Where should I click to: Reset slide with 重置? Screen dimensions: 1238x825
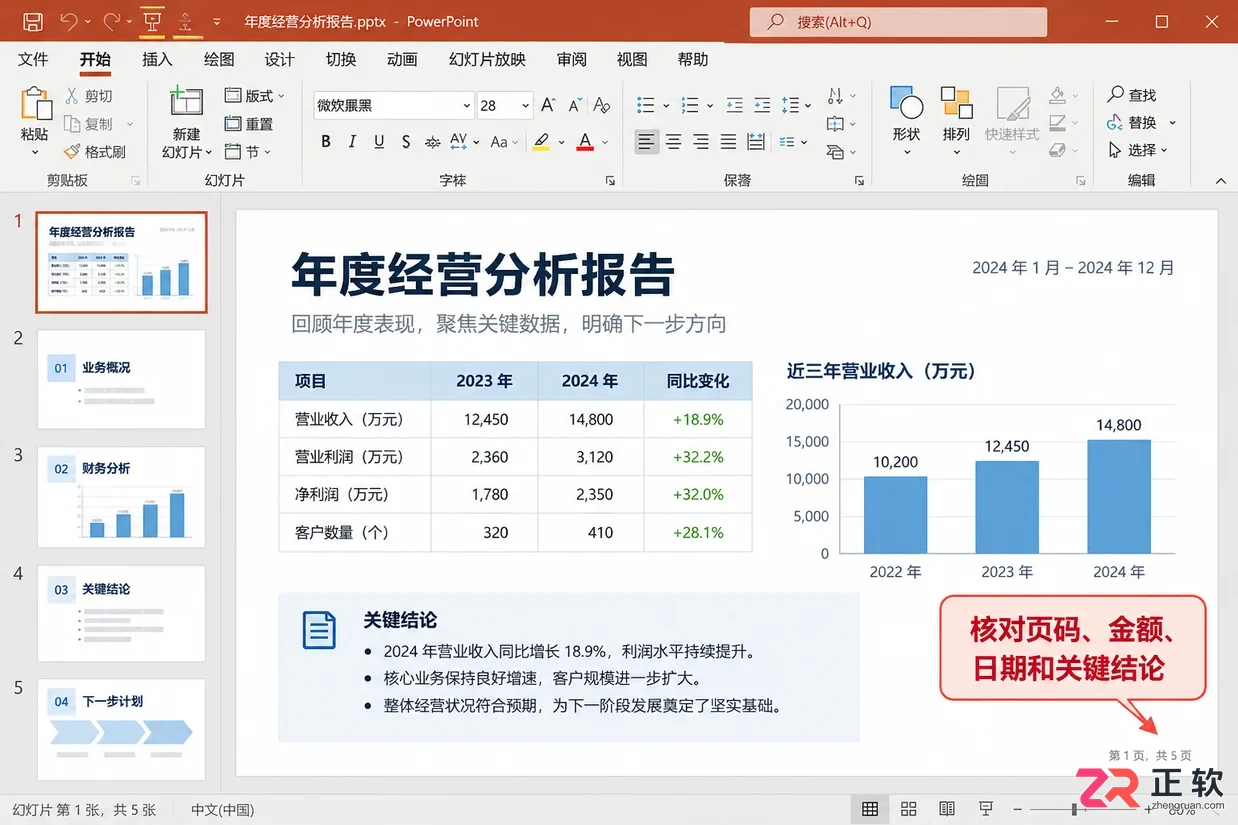(x=249, y=124)
